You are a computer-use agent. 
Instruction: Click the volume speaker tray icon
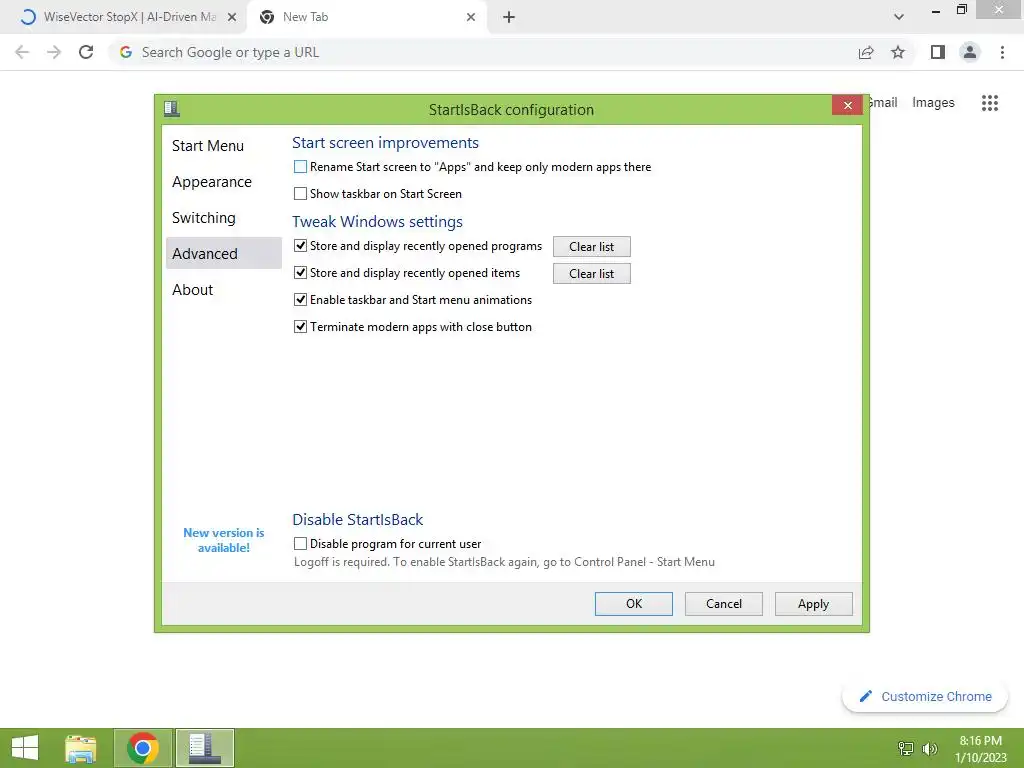pos(930,748)
